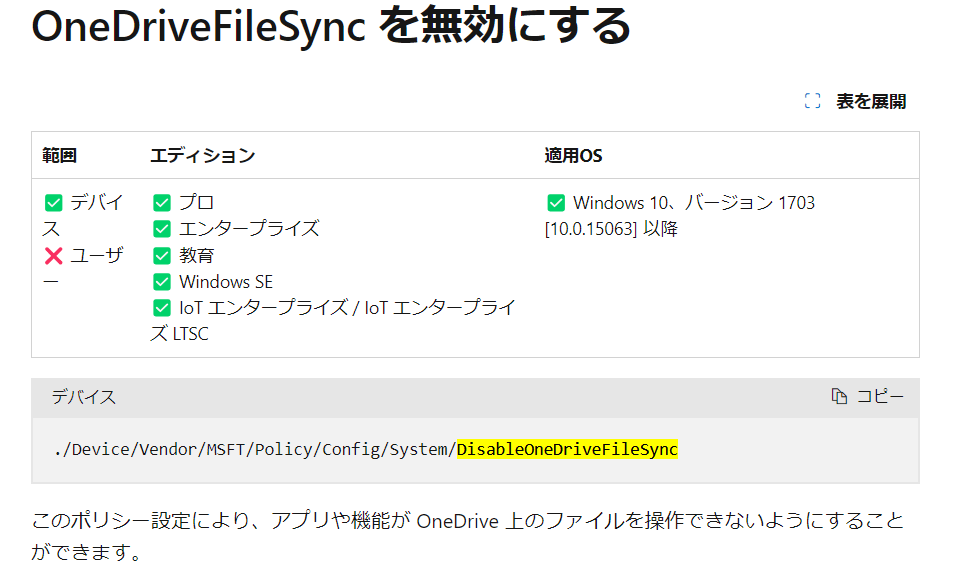
Task: Click the highlighted DisableOneDriveFileSync text
Action: 567,449
